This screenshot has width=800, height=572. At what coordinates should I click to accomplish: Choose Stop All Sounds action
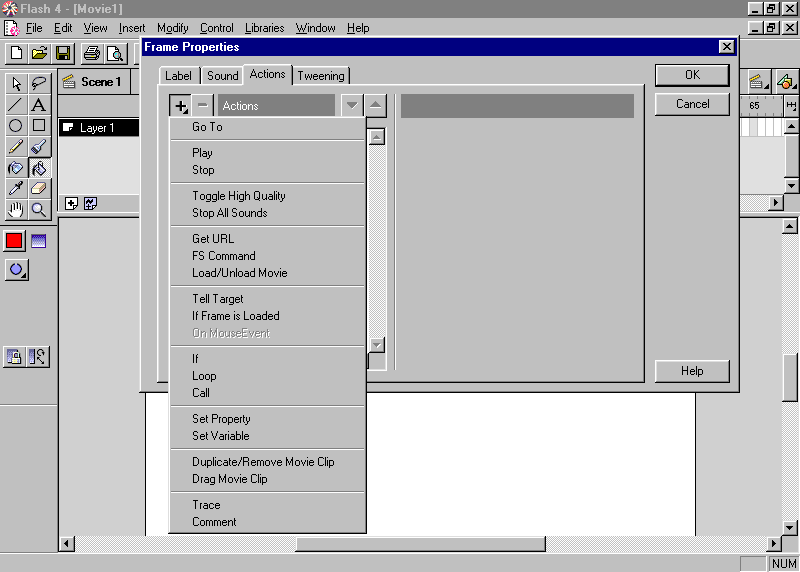pyautogui.click(x=267, y=213)
